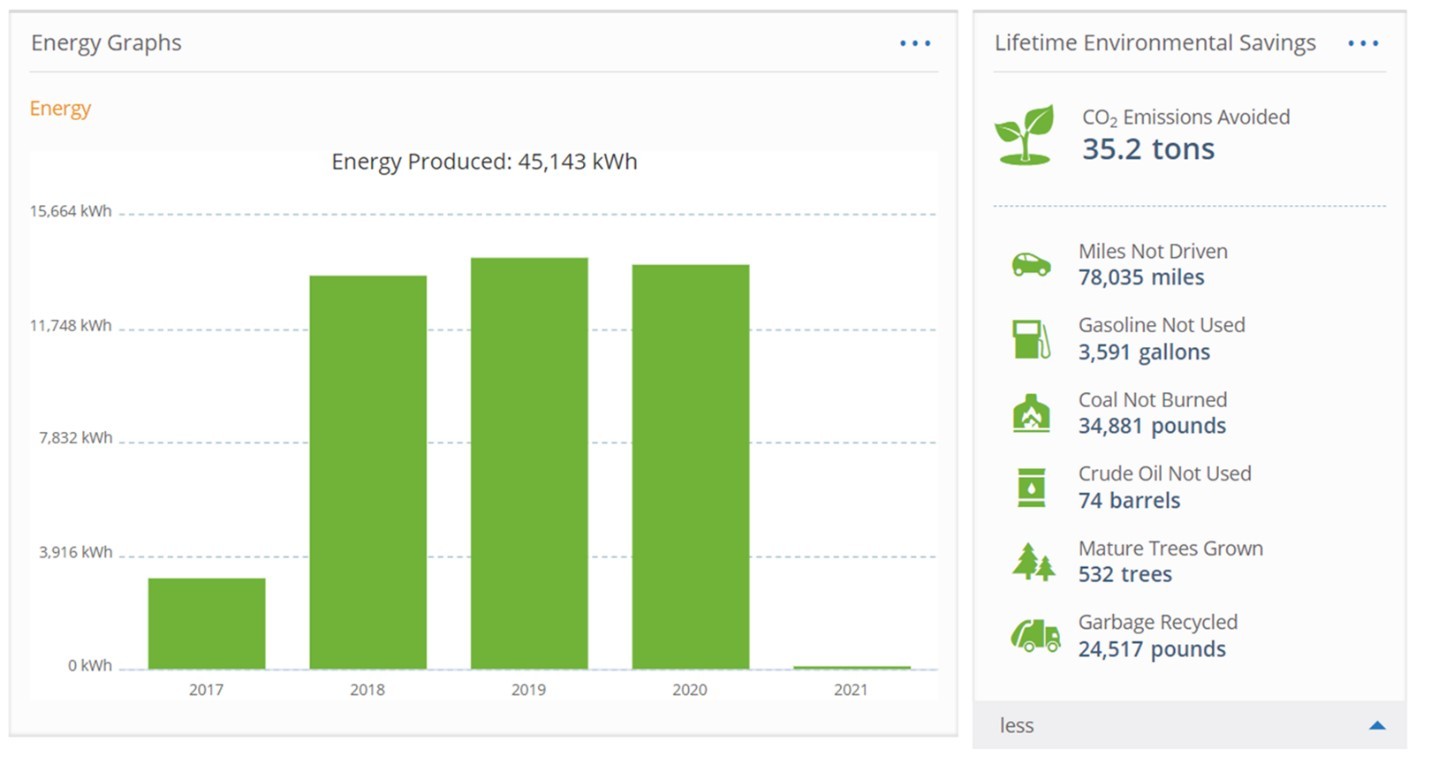Open Lifetime Environmental Savings three-dot menu

[x=1363, y=43]
